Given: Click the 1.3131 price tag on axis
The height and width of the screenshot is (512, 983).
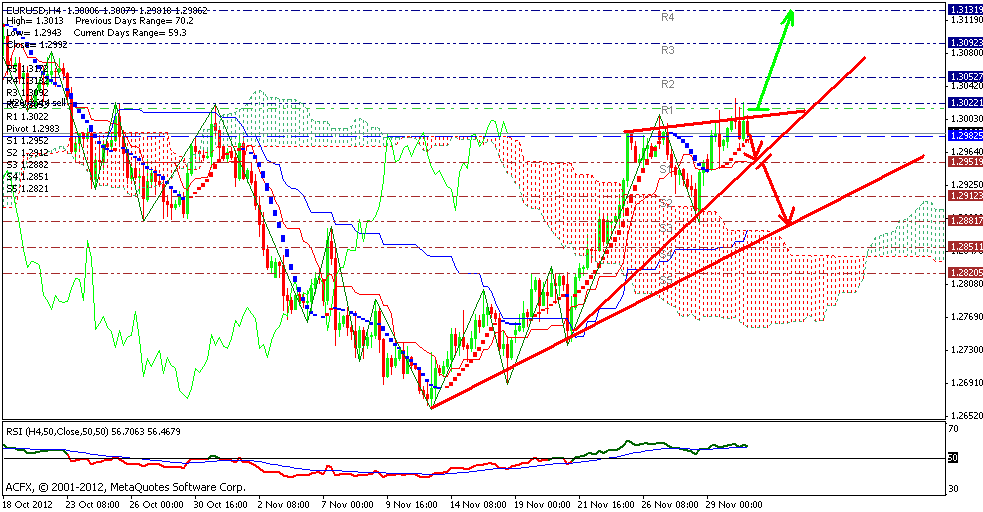Looking at the screenshot, I should tap(964, 8).
